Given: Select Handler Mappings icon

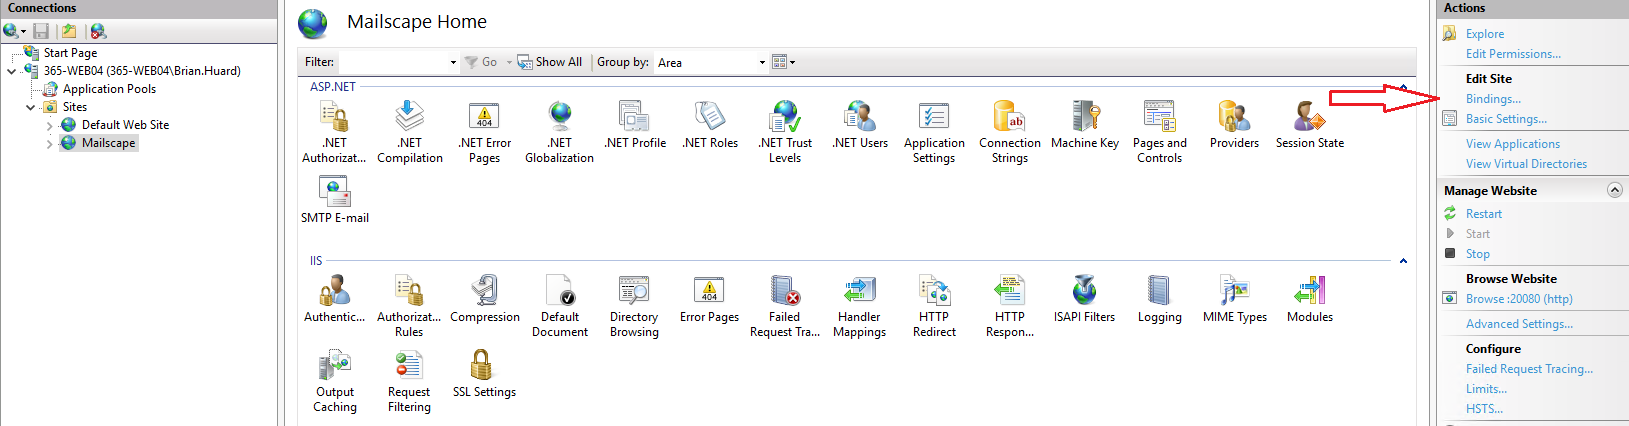Looking at the screenshot, I should coord(860,305).
